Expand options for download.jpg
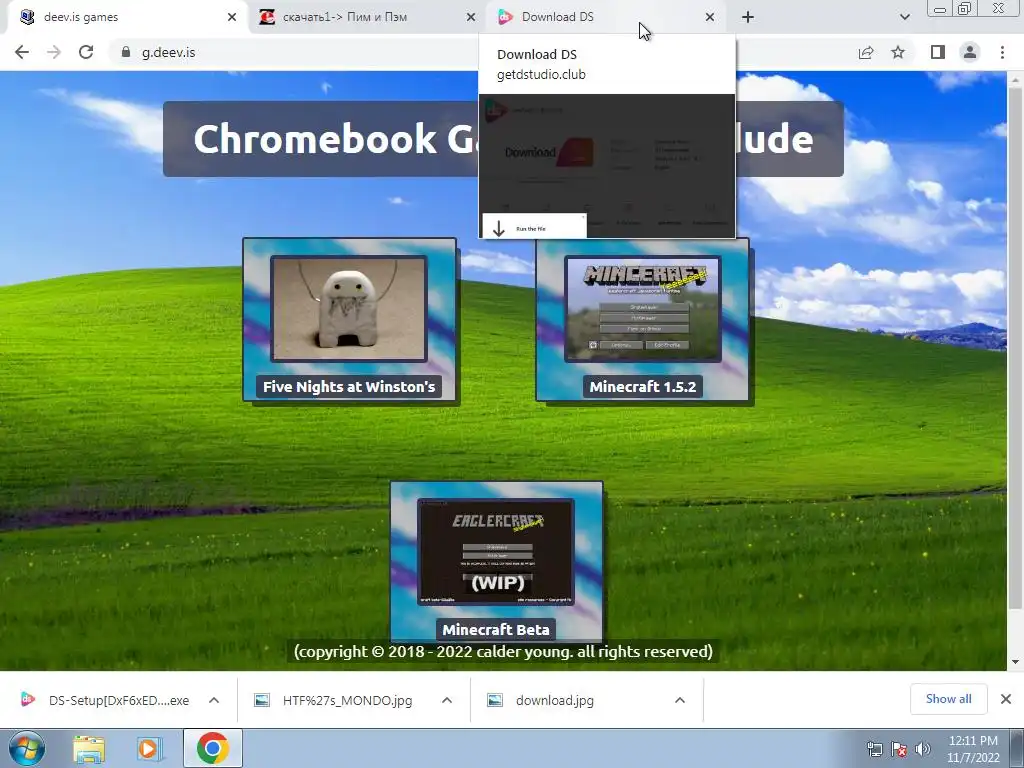Viewport: 1024px width, 768px height. point(680,700)
